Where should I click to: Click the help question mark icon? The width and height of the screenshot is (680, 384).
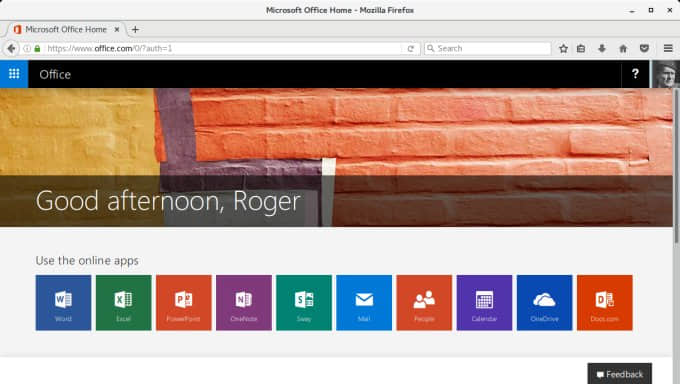(635, 74)
